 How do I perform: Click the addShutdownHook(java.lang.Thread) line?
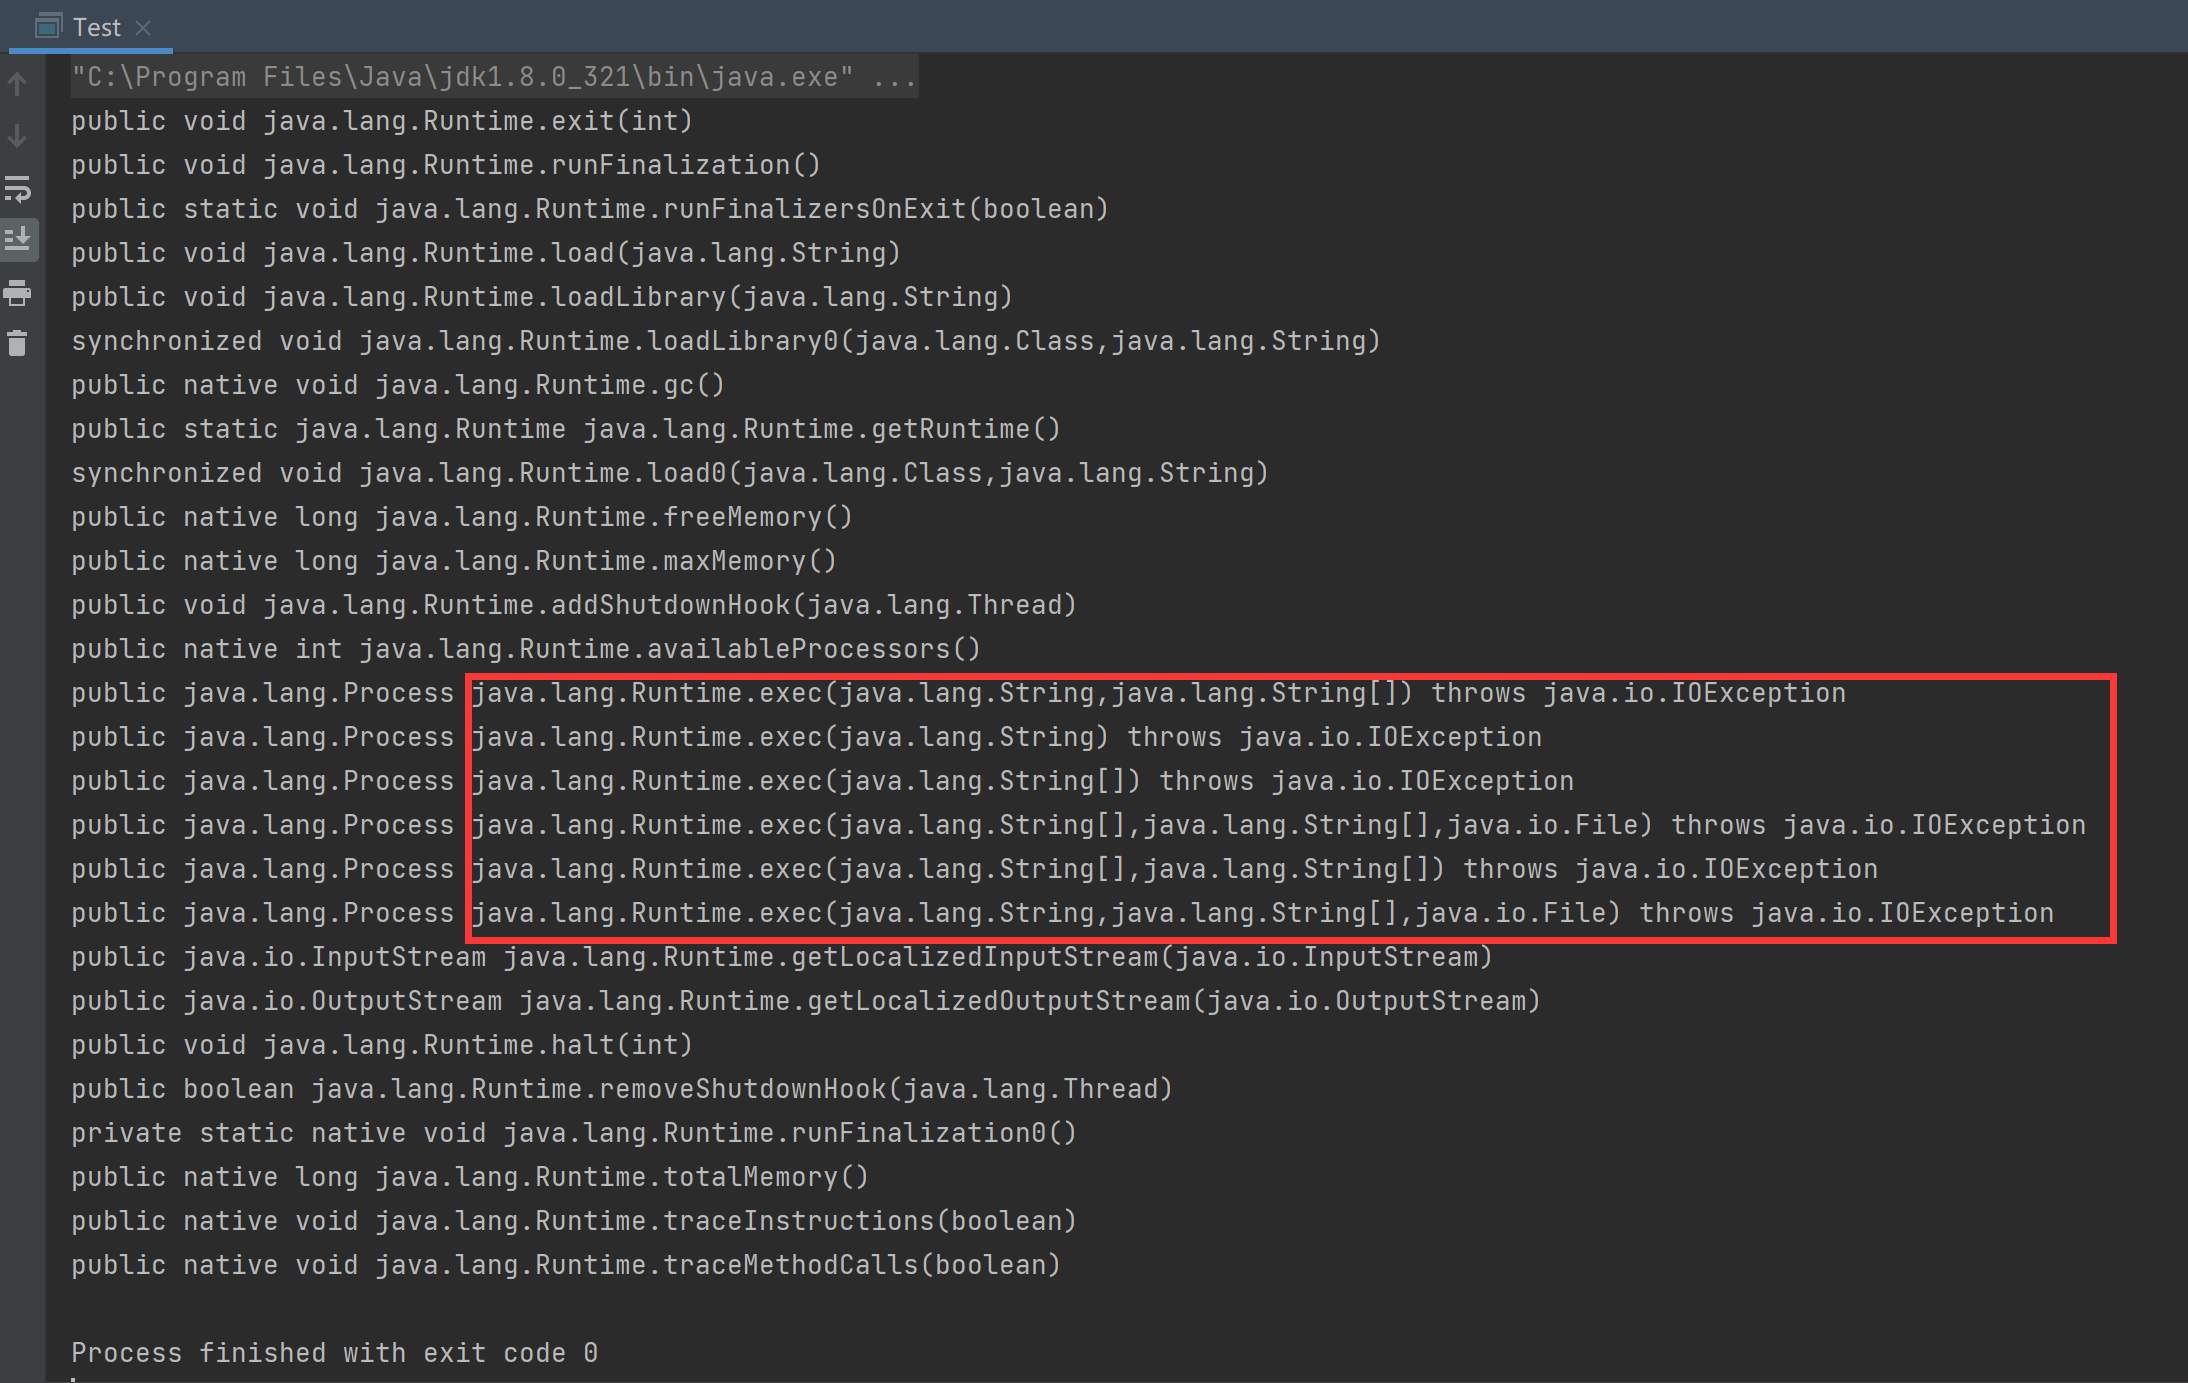[x=574, y=605]
